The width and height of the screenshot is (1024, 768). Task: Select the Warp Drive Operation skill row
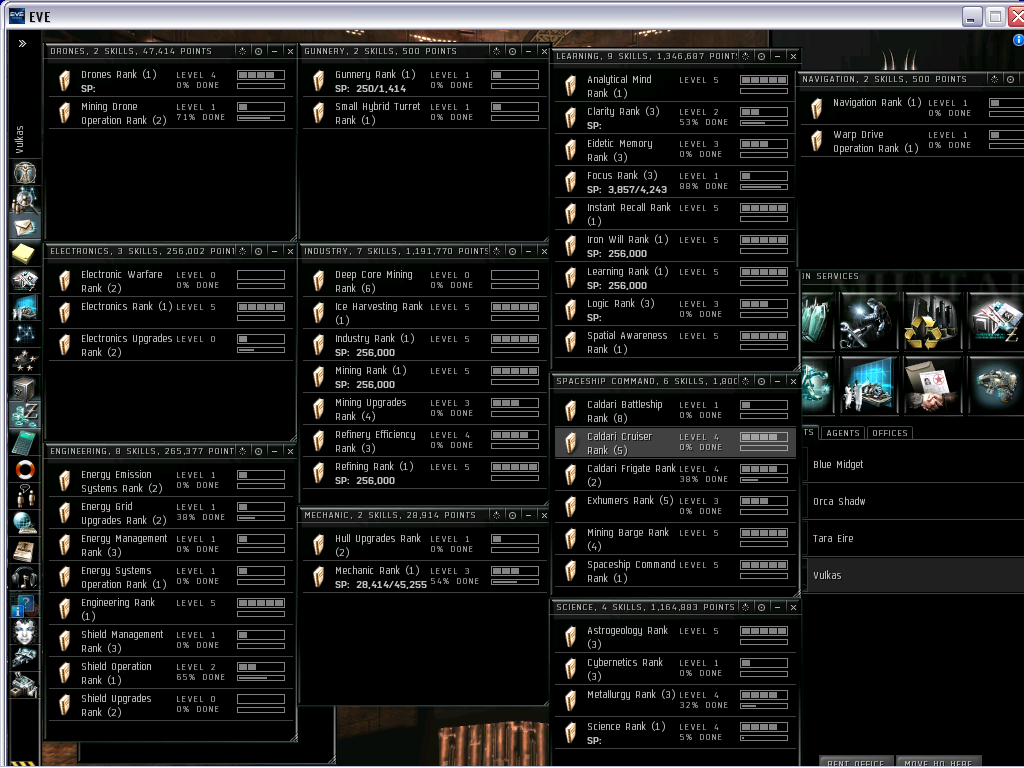click(913, 141)
